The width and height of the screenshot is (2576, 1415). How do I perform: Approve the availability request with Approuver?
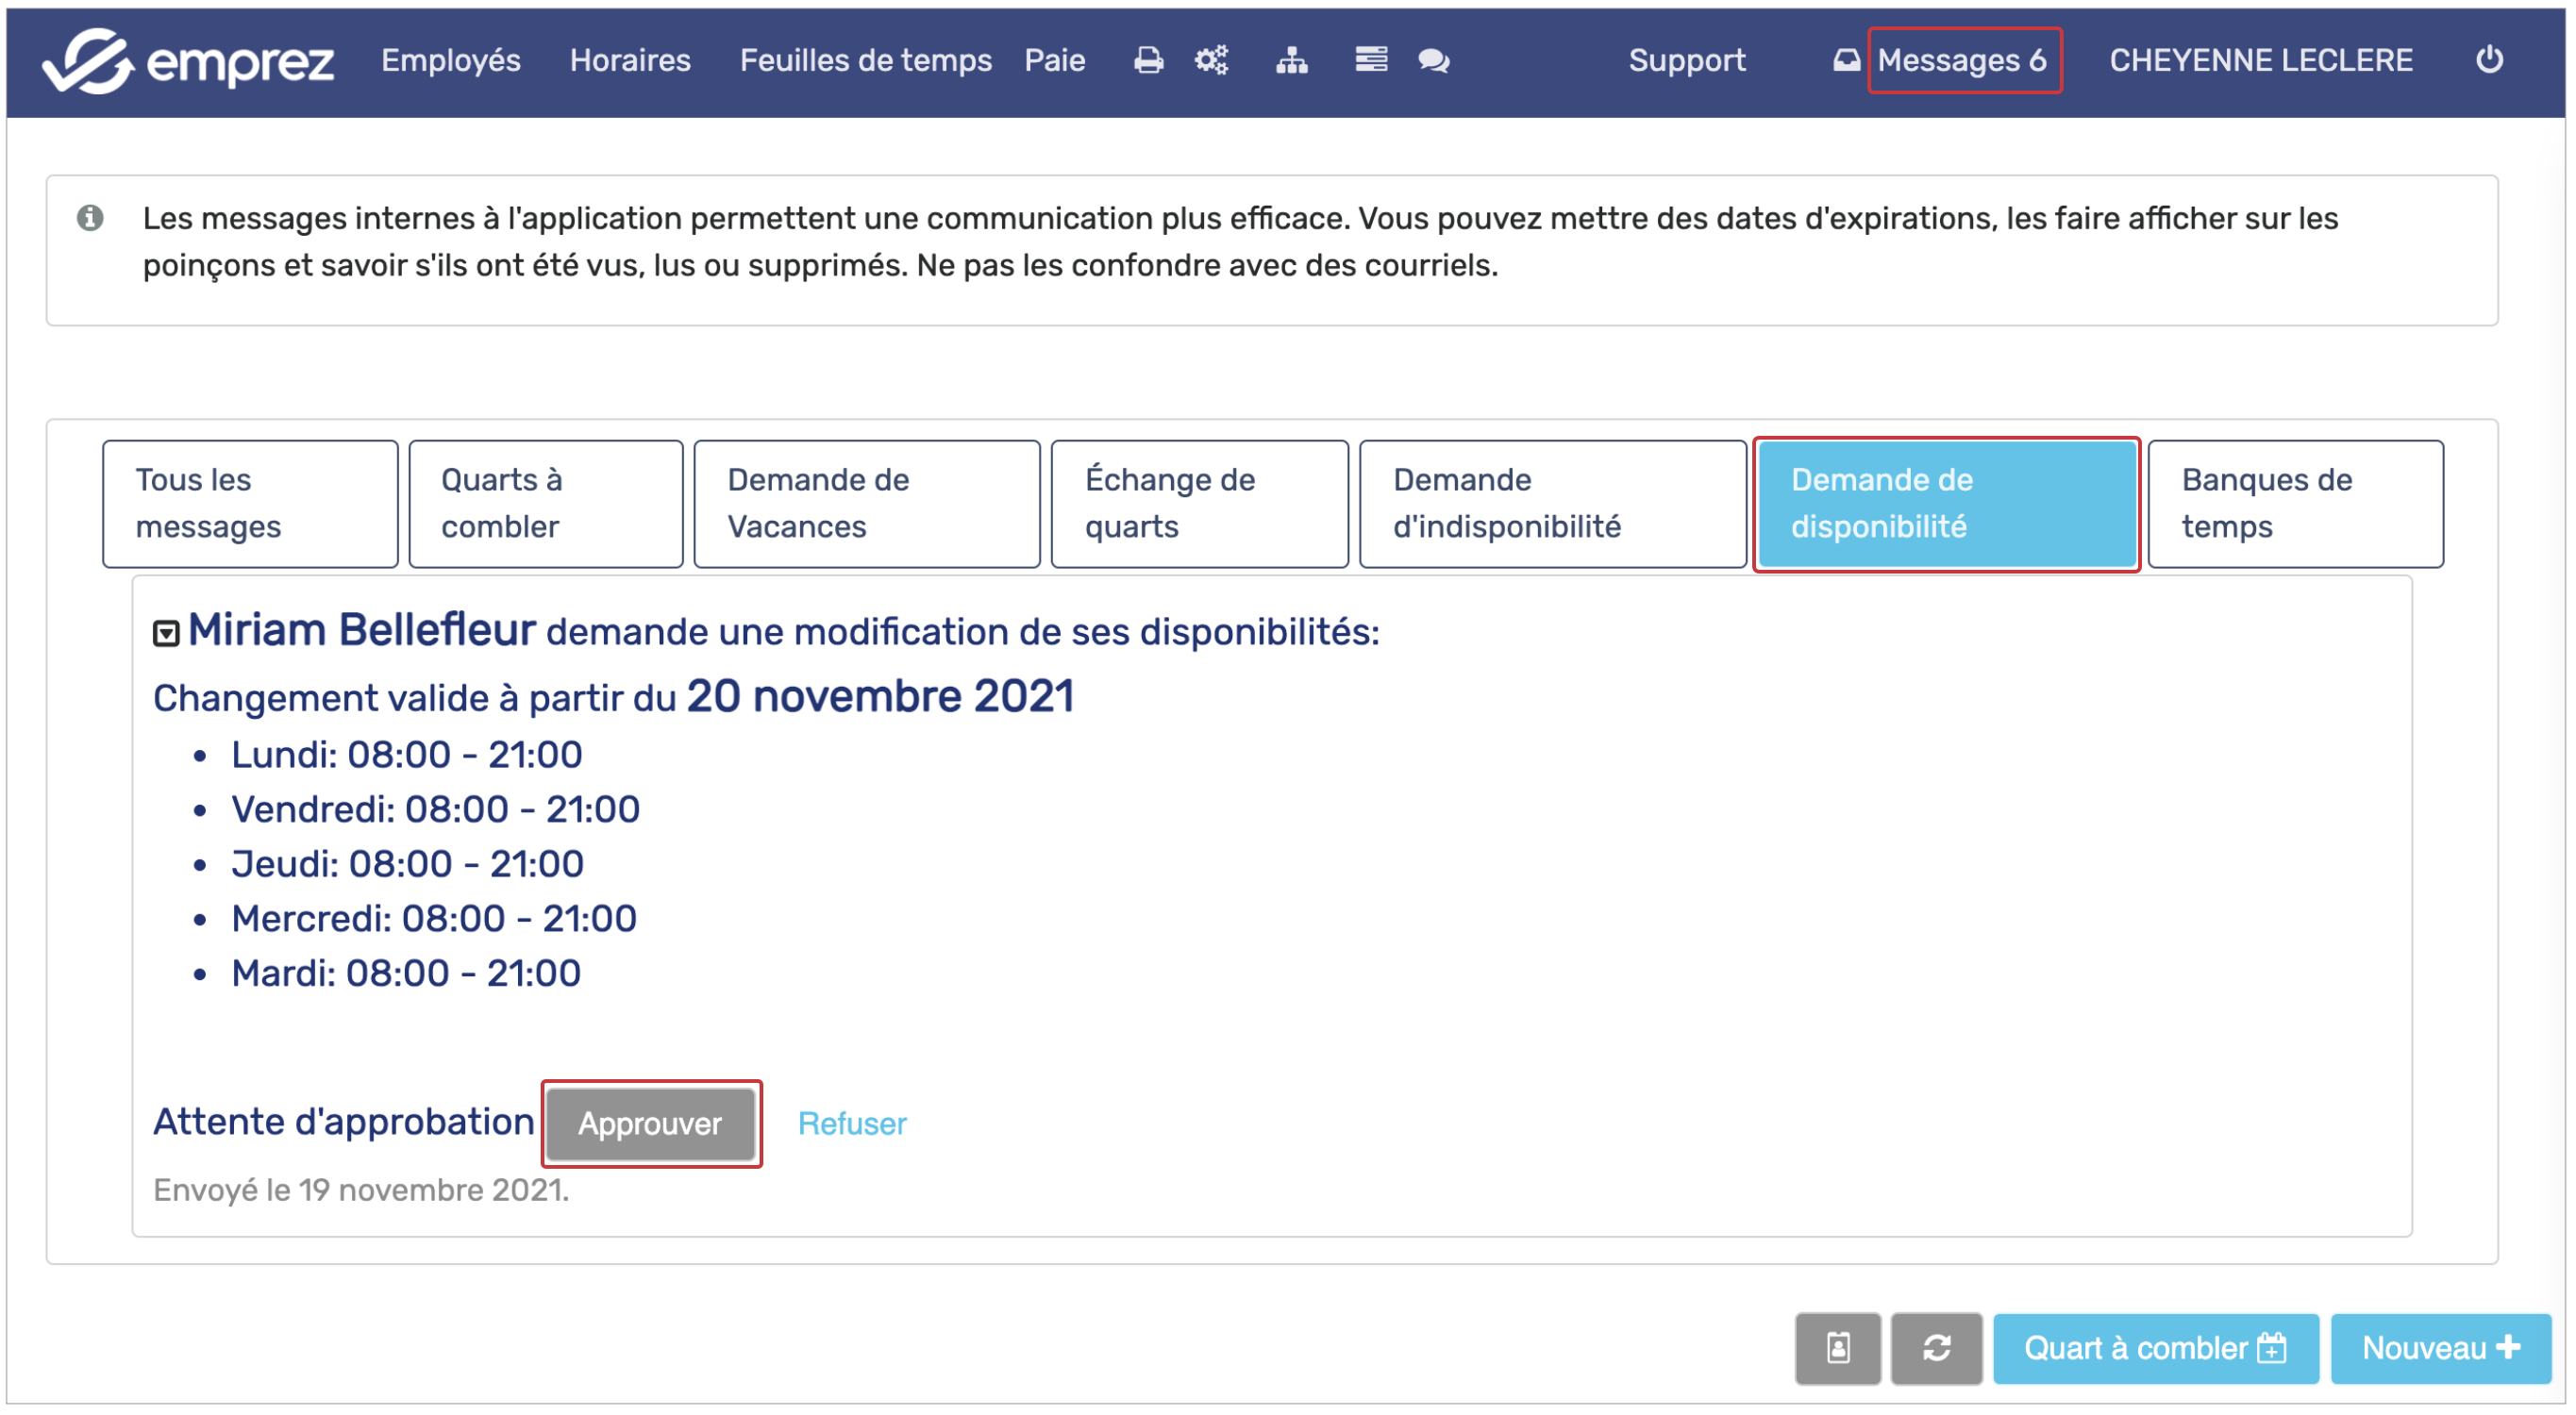coord(650,1124)
